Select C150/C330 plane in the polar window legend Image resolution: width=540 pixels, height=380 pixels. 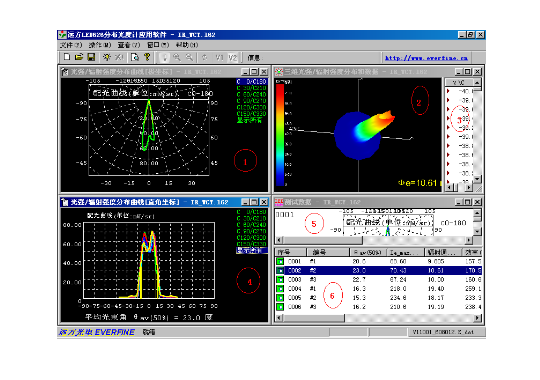coord(252,114)
